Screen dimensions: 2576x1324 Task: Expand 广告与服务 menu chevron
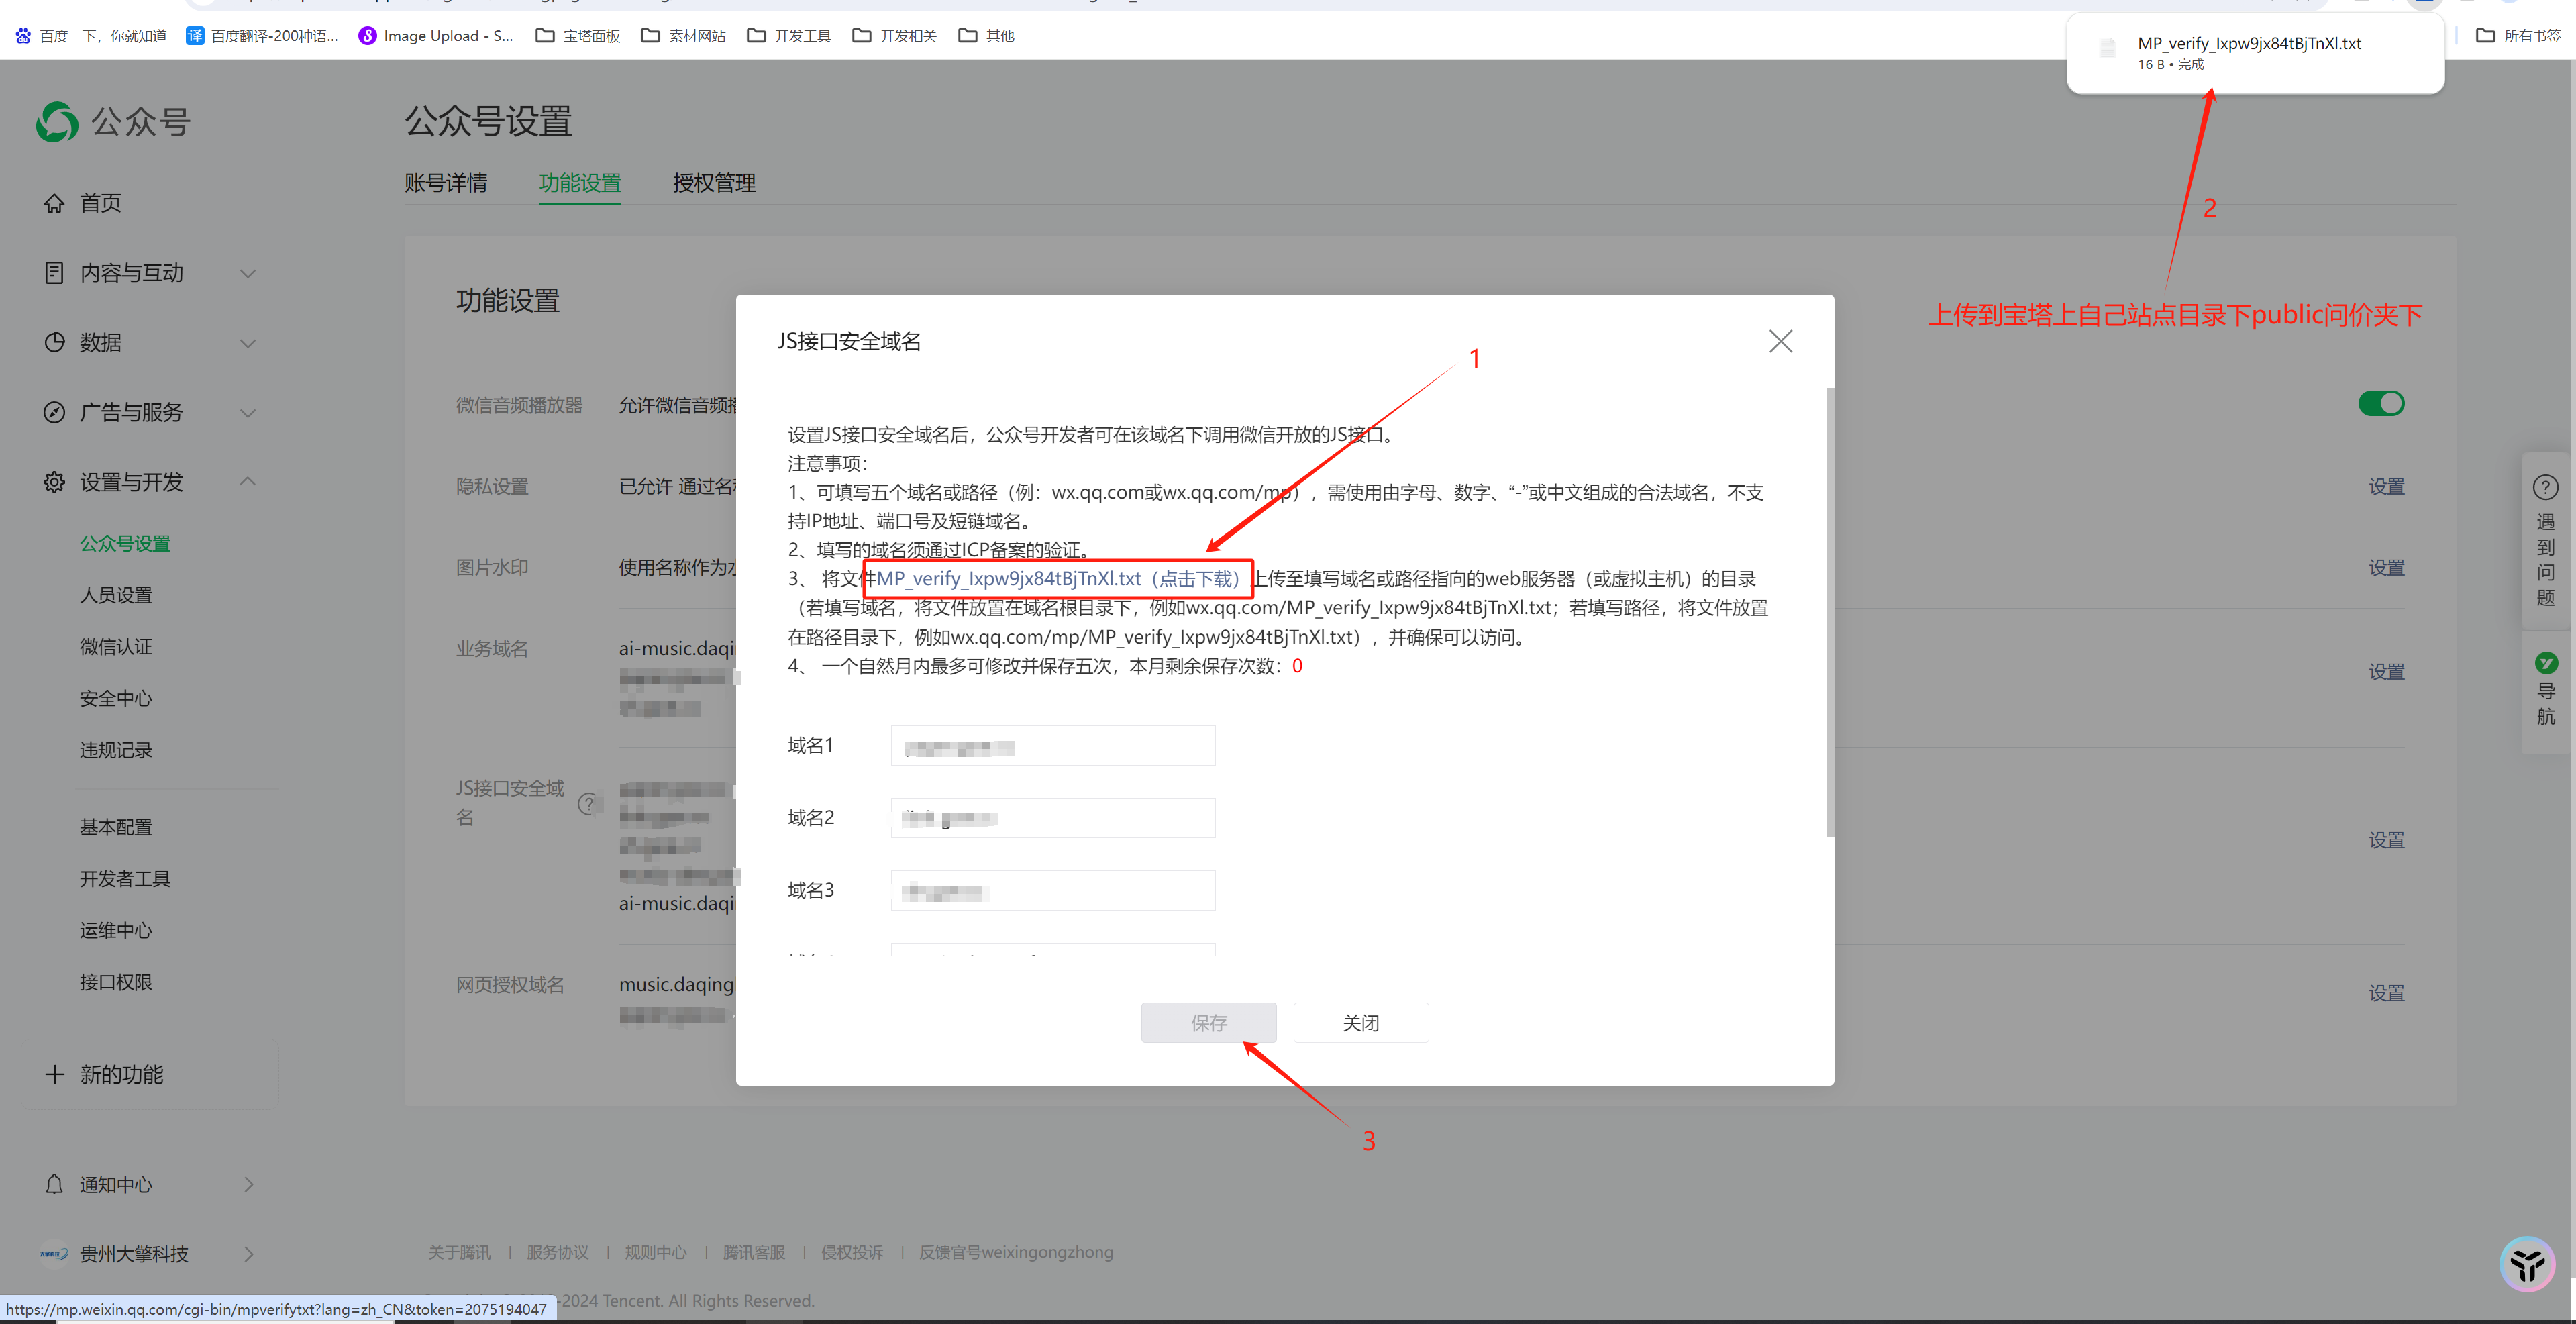[x=248, y=413]
